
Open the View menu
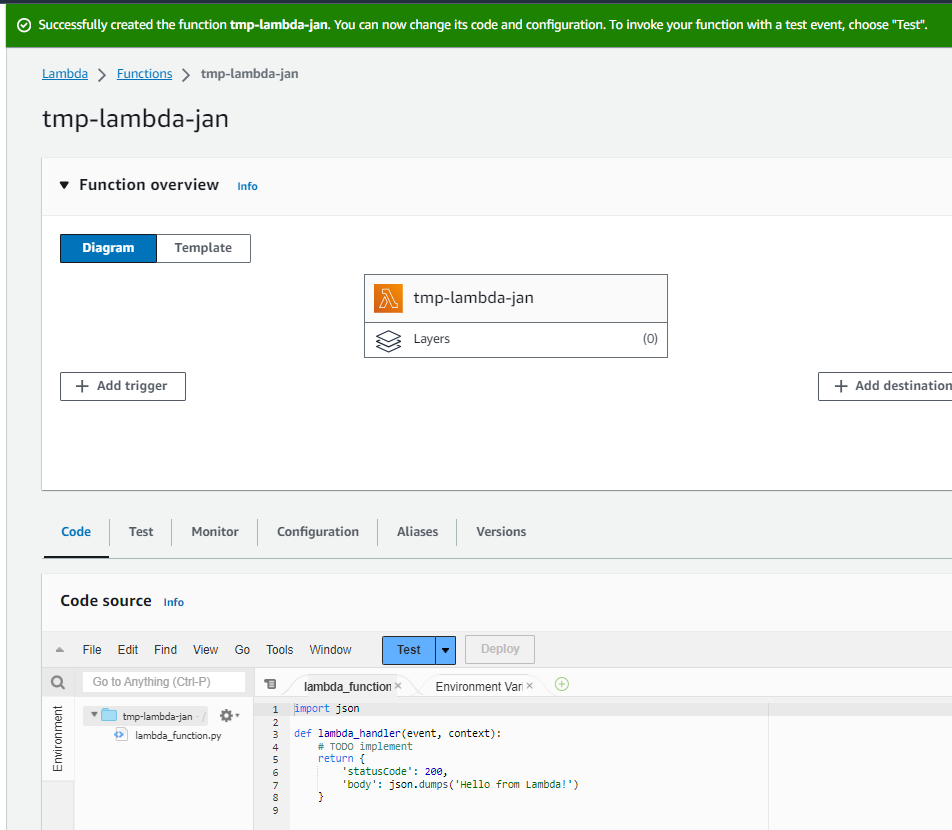click(x=205, y=650)
